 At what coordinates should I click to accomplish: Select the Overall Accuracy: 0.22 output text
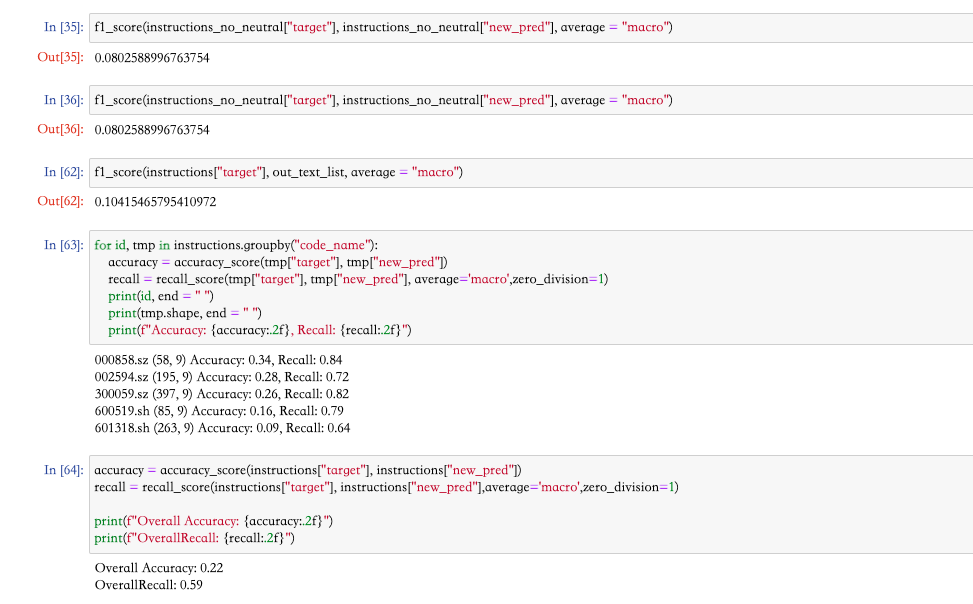[x=157, y=567]
